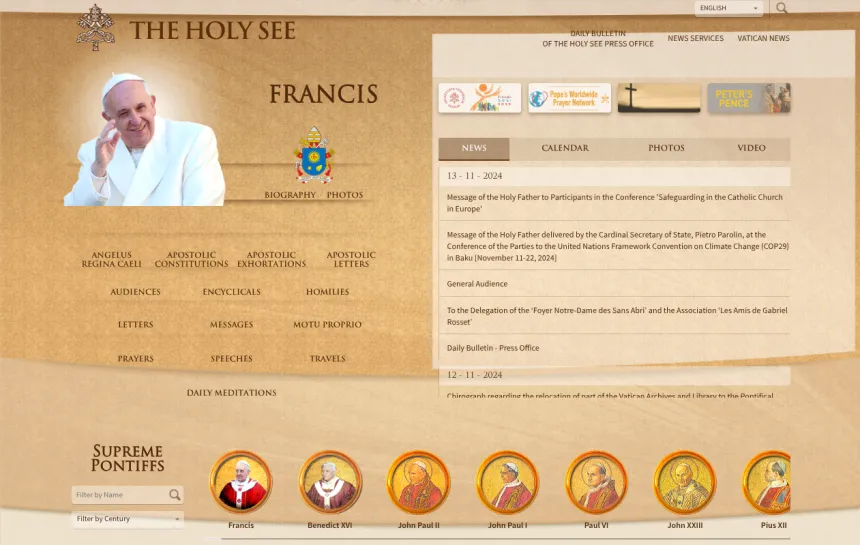Viewport: 860px width, 545px height.
Task: Read the Safeguarding in the Catholic Church message
Action: pos(614,203)
